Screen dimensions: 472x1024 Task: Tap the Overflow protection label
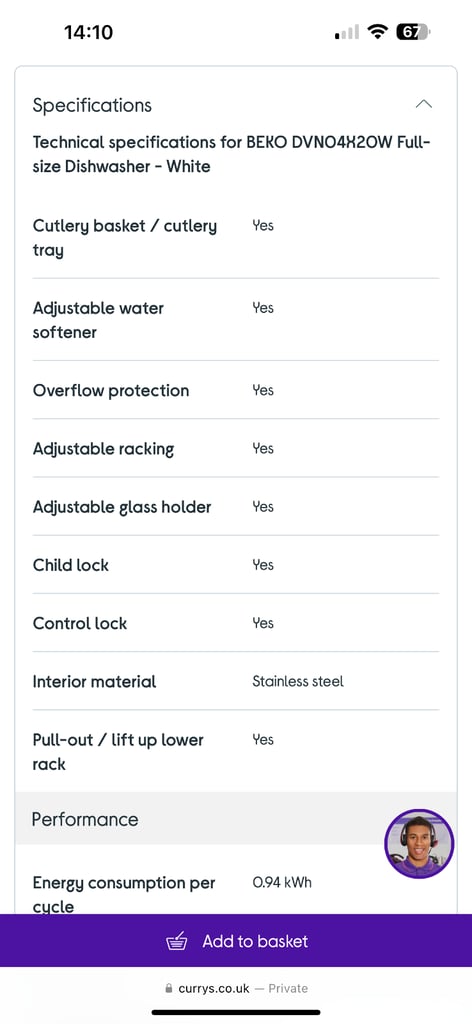click(x=111, y=391)
